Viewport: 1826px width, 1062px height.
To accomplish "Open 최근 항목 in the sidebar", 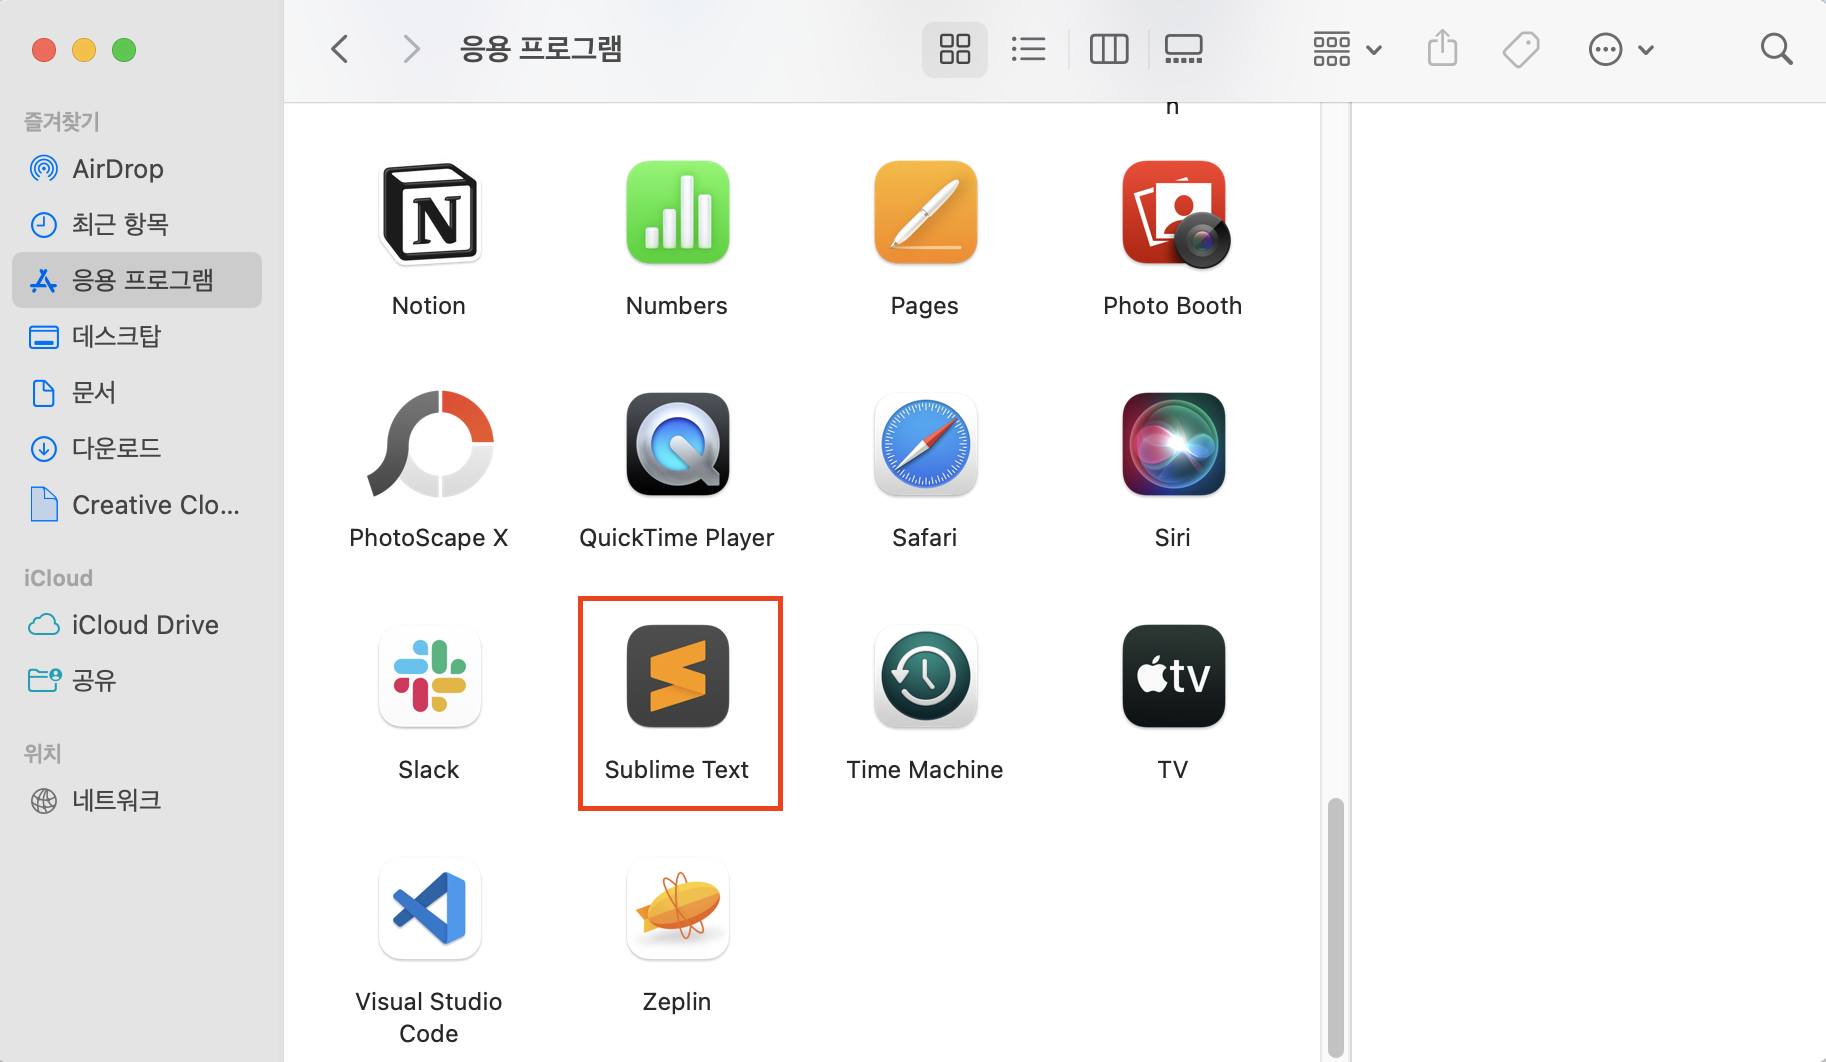I will 137,224.
